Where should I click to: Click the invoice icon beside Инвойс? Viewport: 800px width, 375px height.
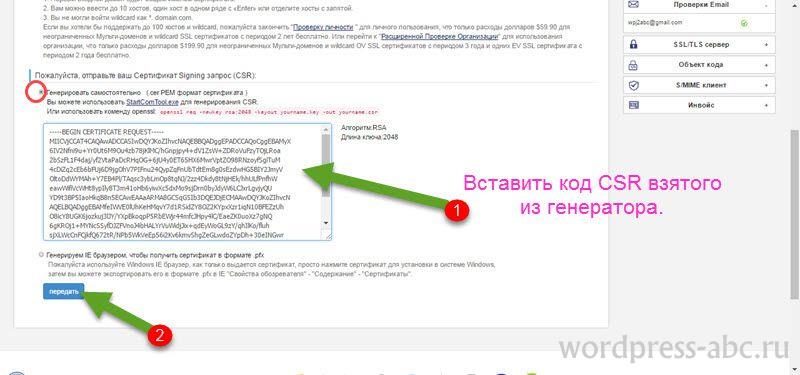coord(634,105)
